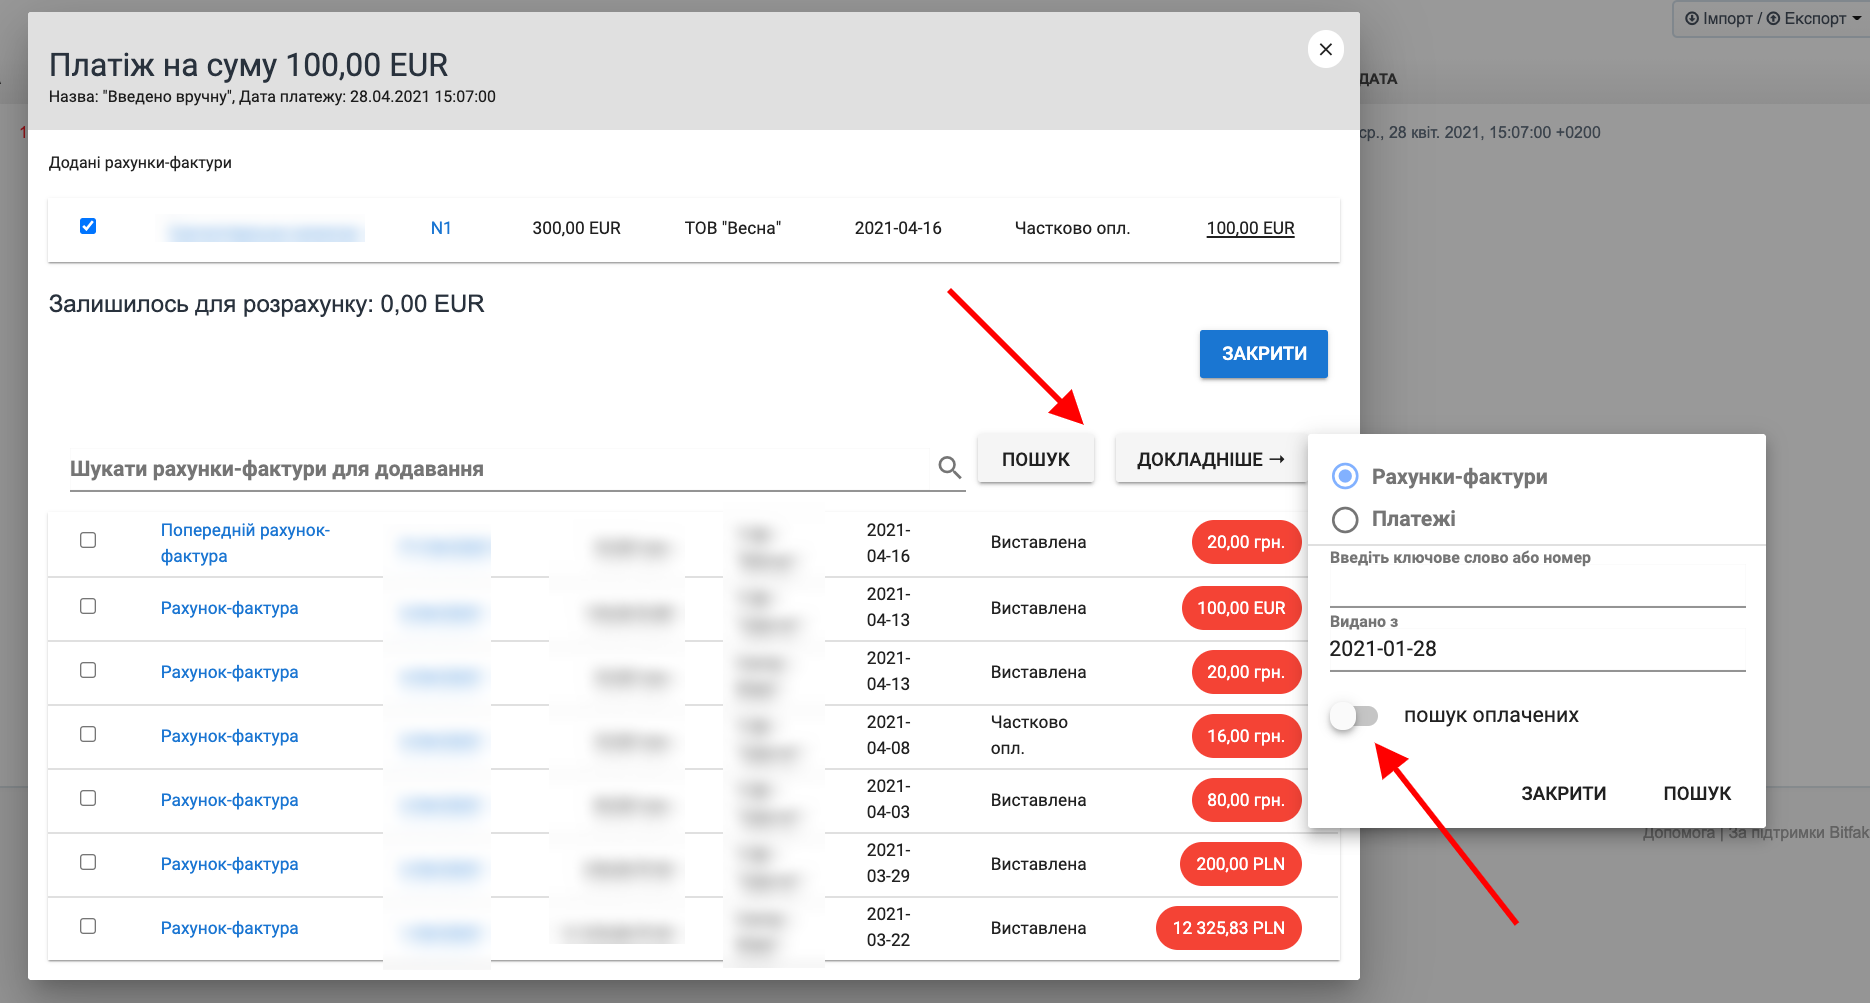
Task: Click the keyword or number input field
Action: (x=1536, y=589)
